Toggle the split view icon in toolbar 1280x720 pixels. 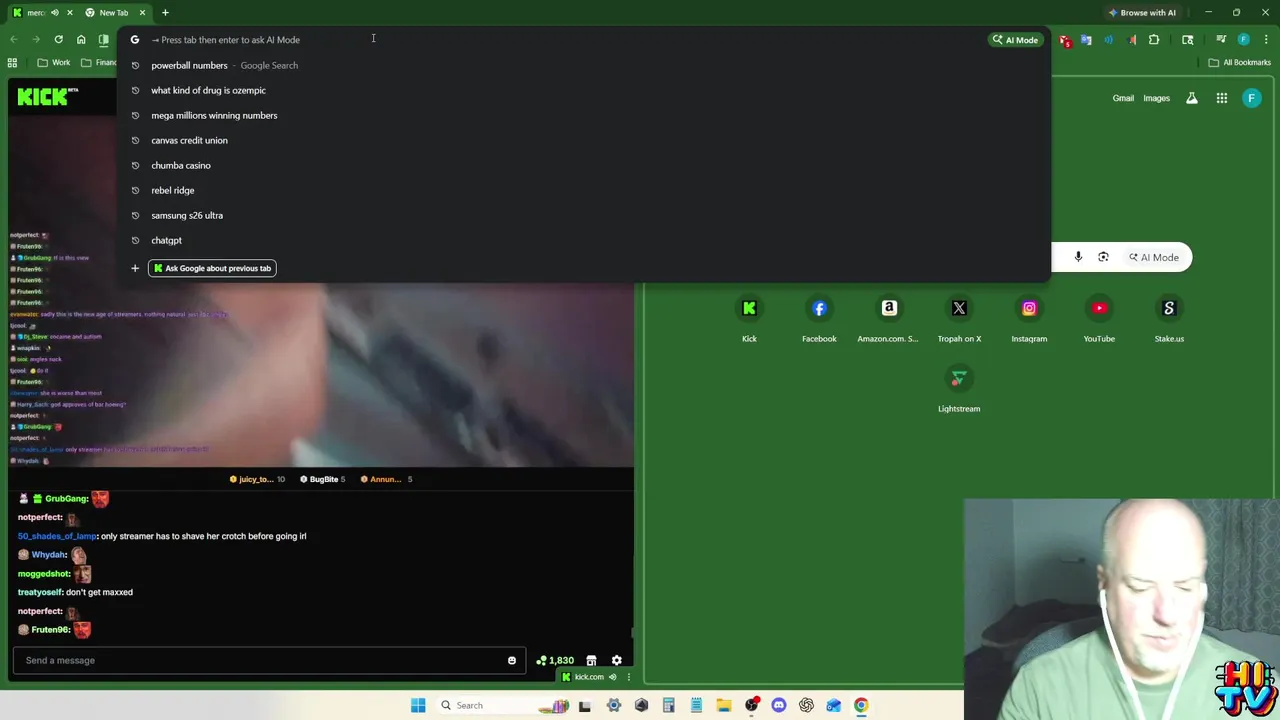click(x=103, y=40)
